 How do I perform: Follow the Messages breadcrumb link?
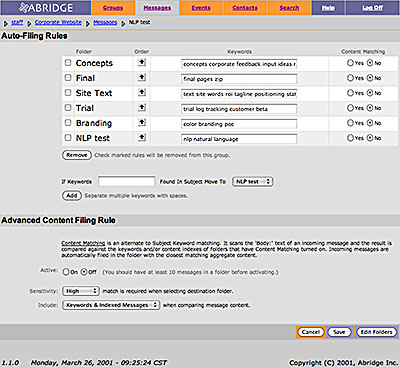point(105,23)
